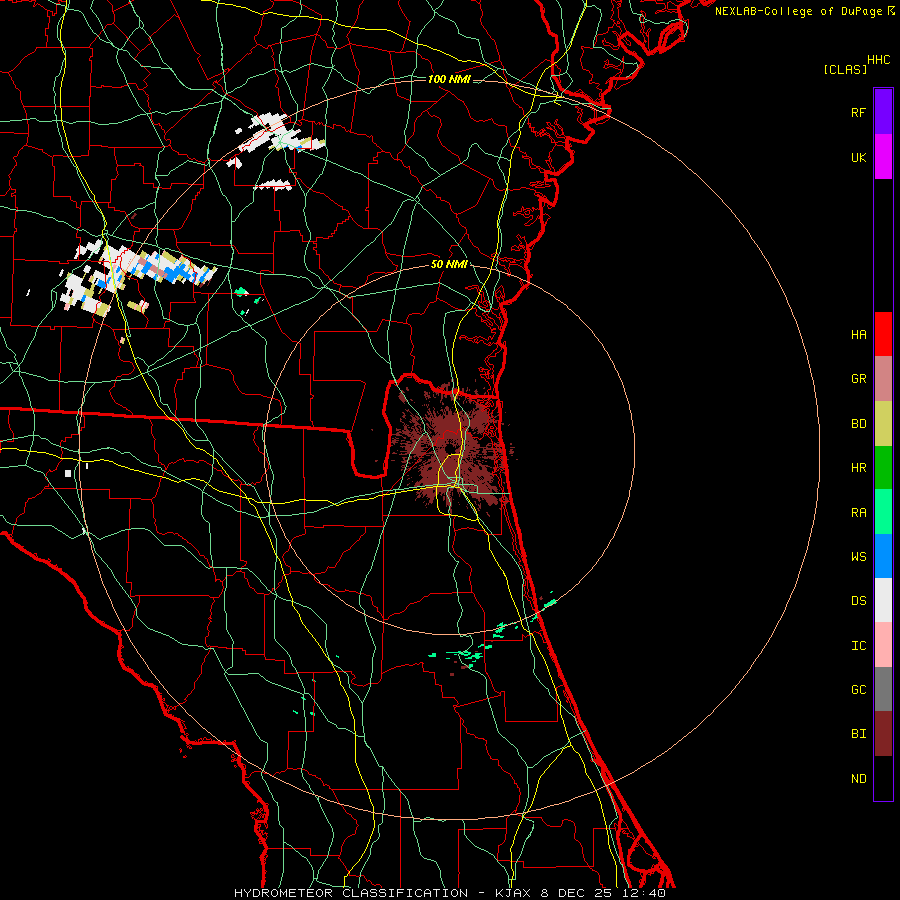This screenshot has width=900, height=900.
Task: Click the DS legend label
Action: pos(858,601)
